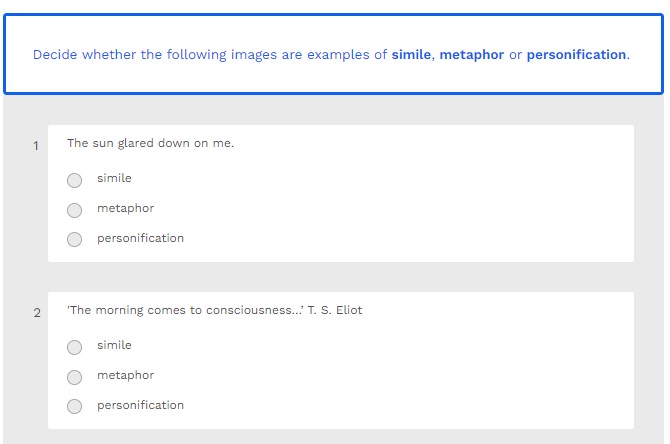Choose the personification radio button for question 1

[x=75, y=240]
